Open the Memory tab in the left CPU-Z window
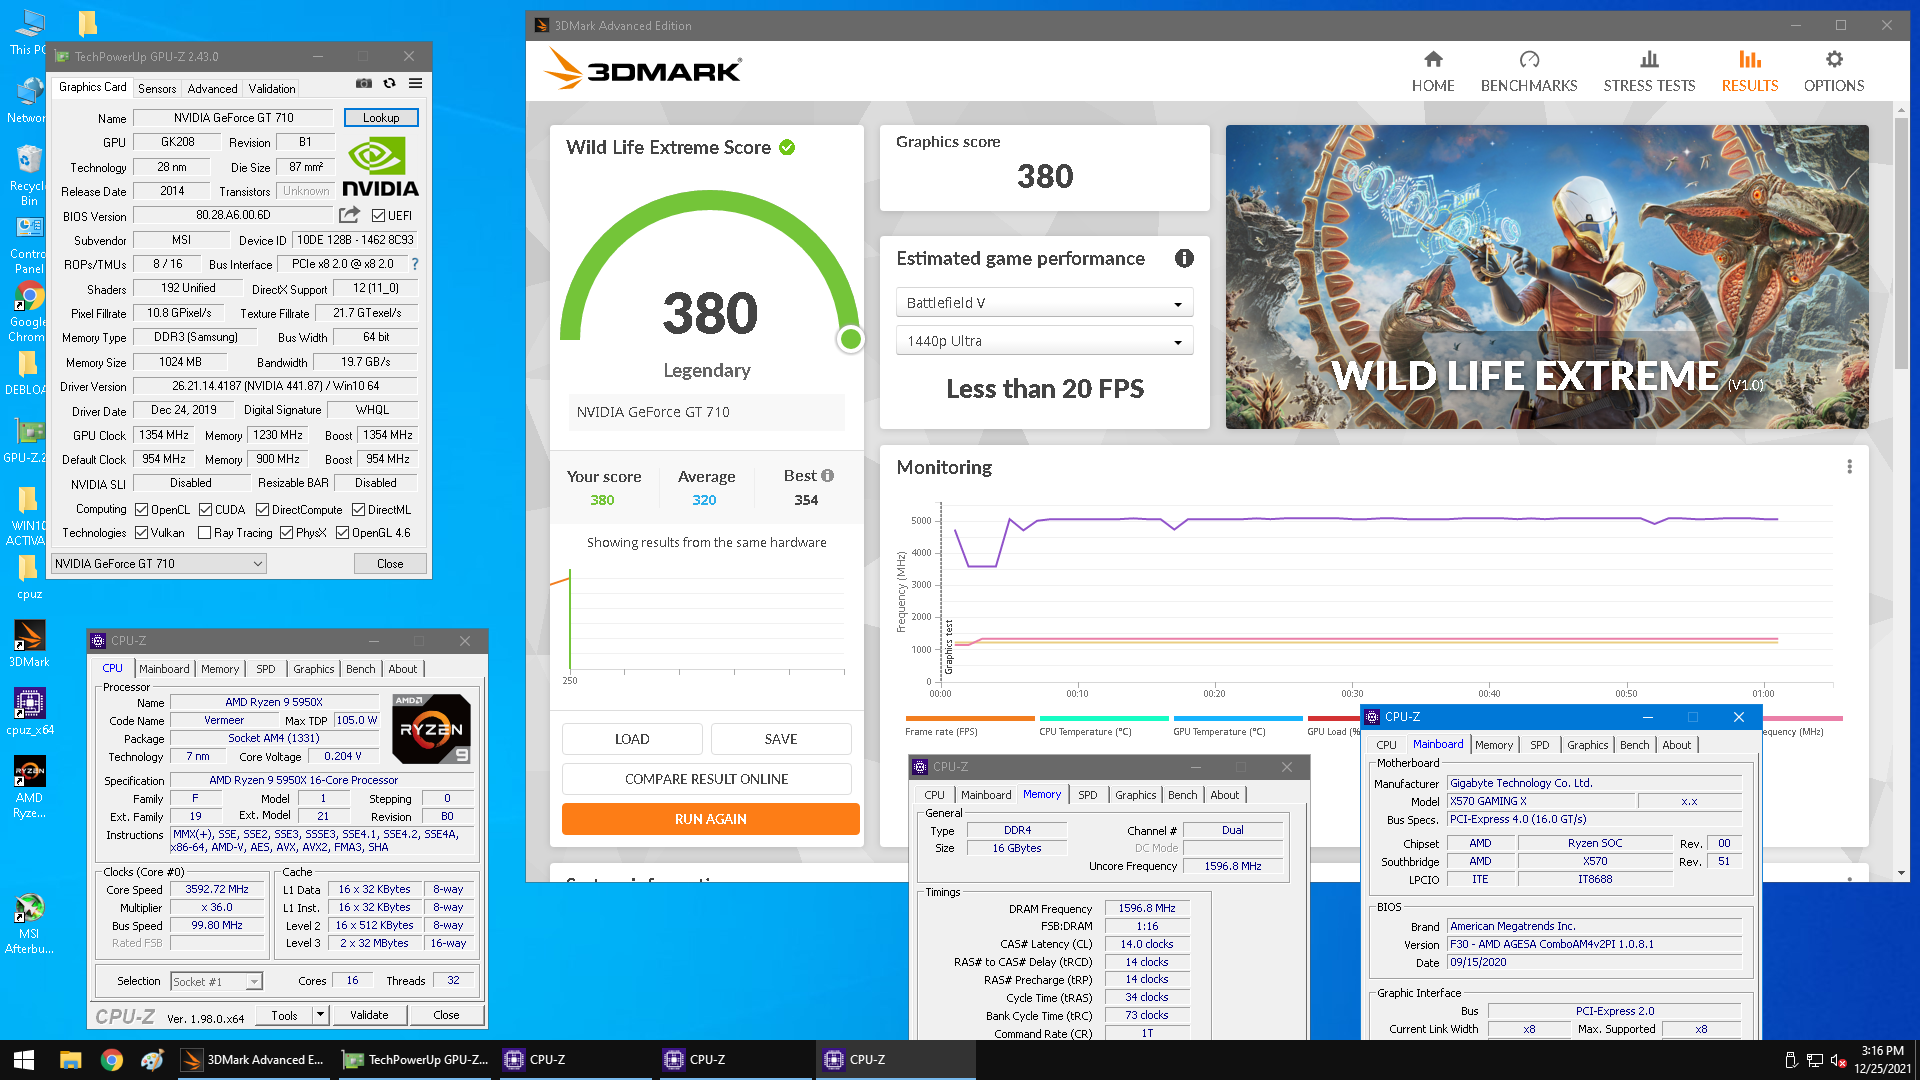 coord(220,669)
